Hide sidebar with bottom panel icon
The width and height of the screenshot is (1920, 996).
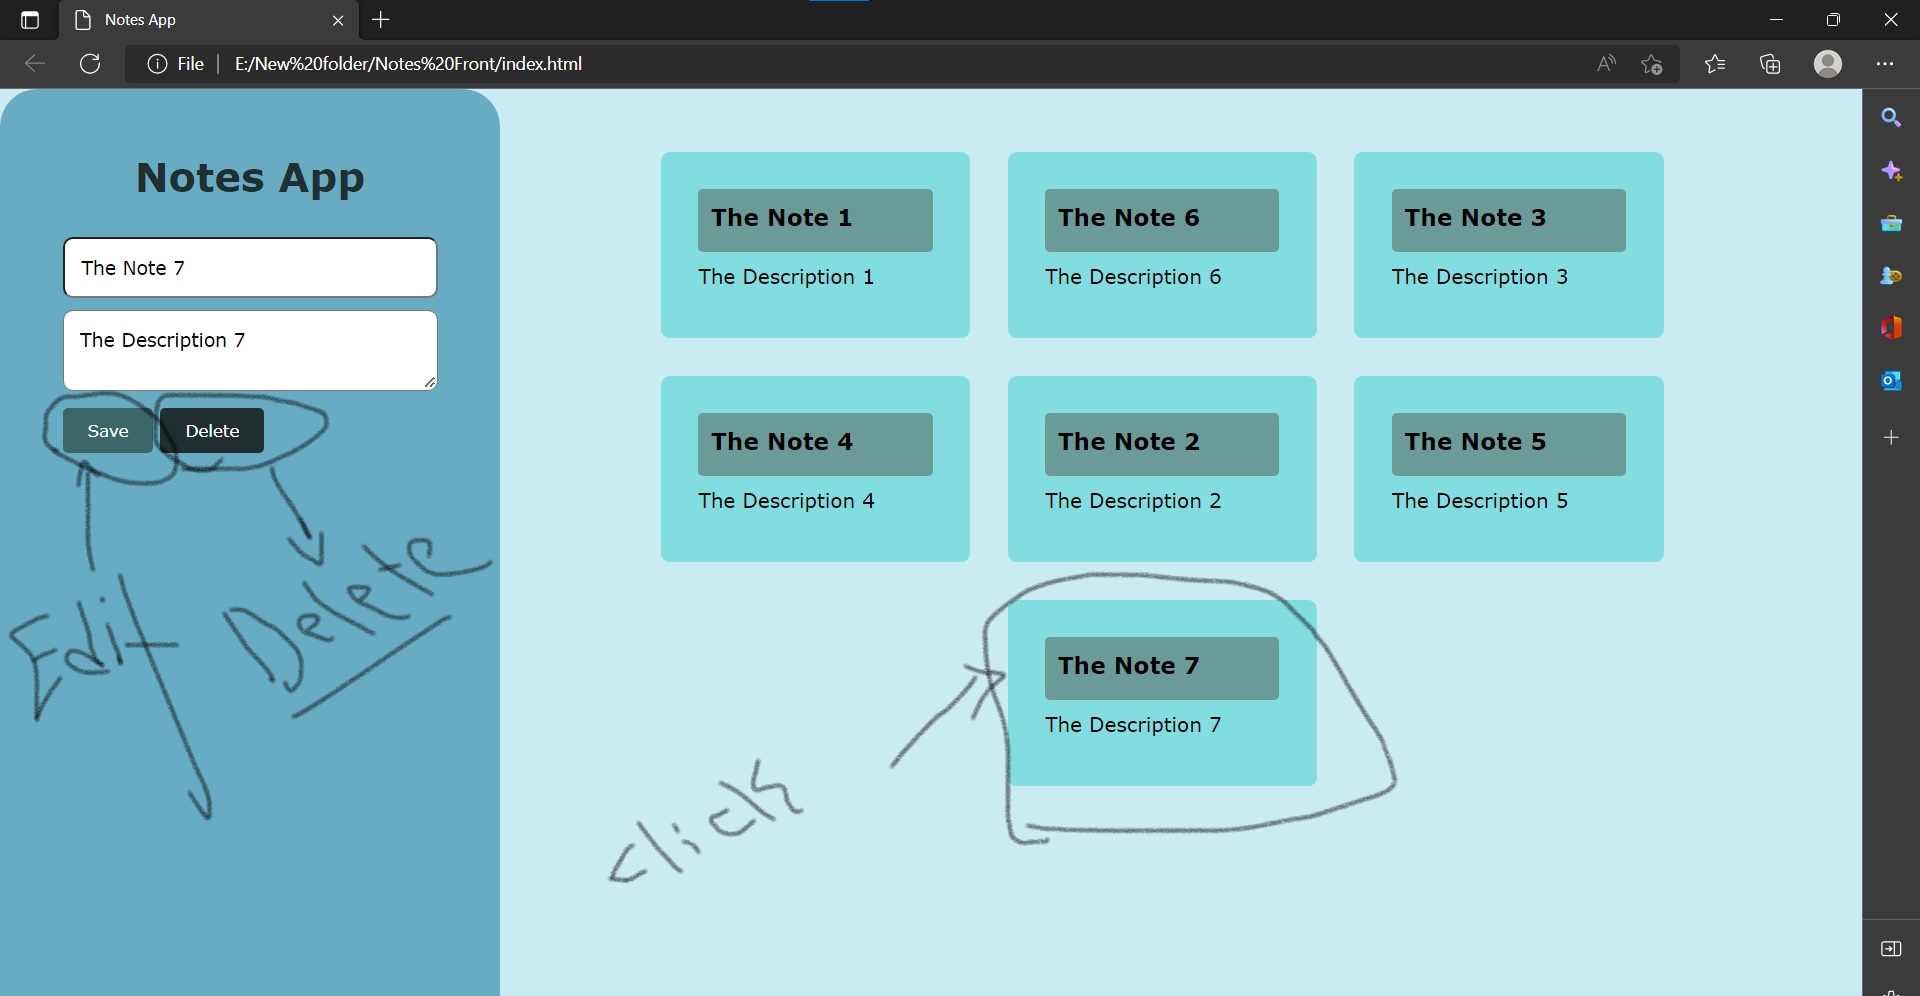point(1891,949)
